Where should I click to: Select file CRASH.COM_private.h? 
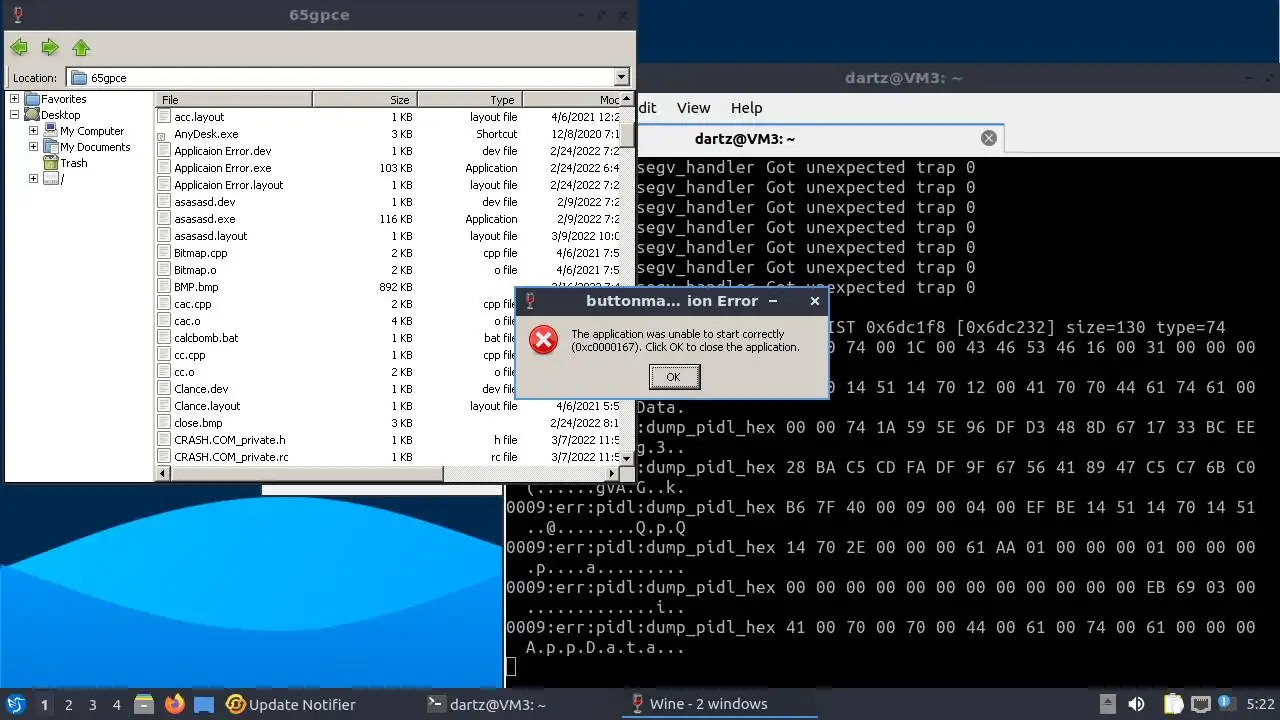[x=229, y=440]
